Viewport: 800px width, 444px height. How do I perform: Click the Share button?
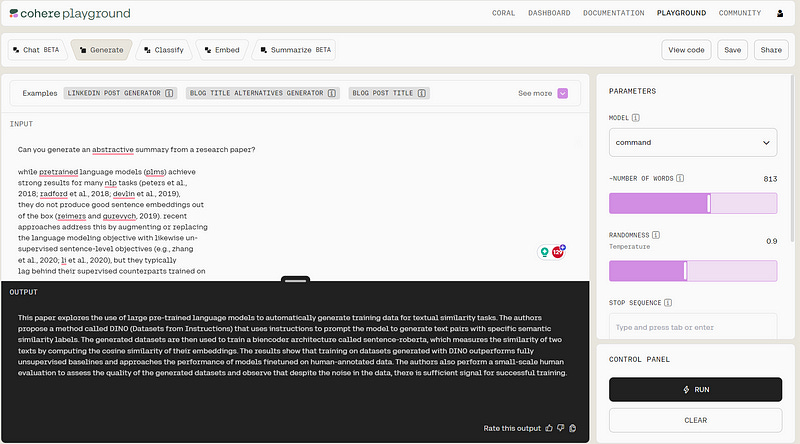point(771,50)
